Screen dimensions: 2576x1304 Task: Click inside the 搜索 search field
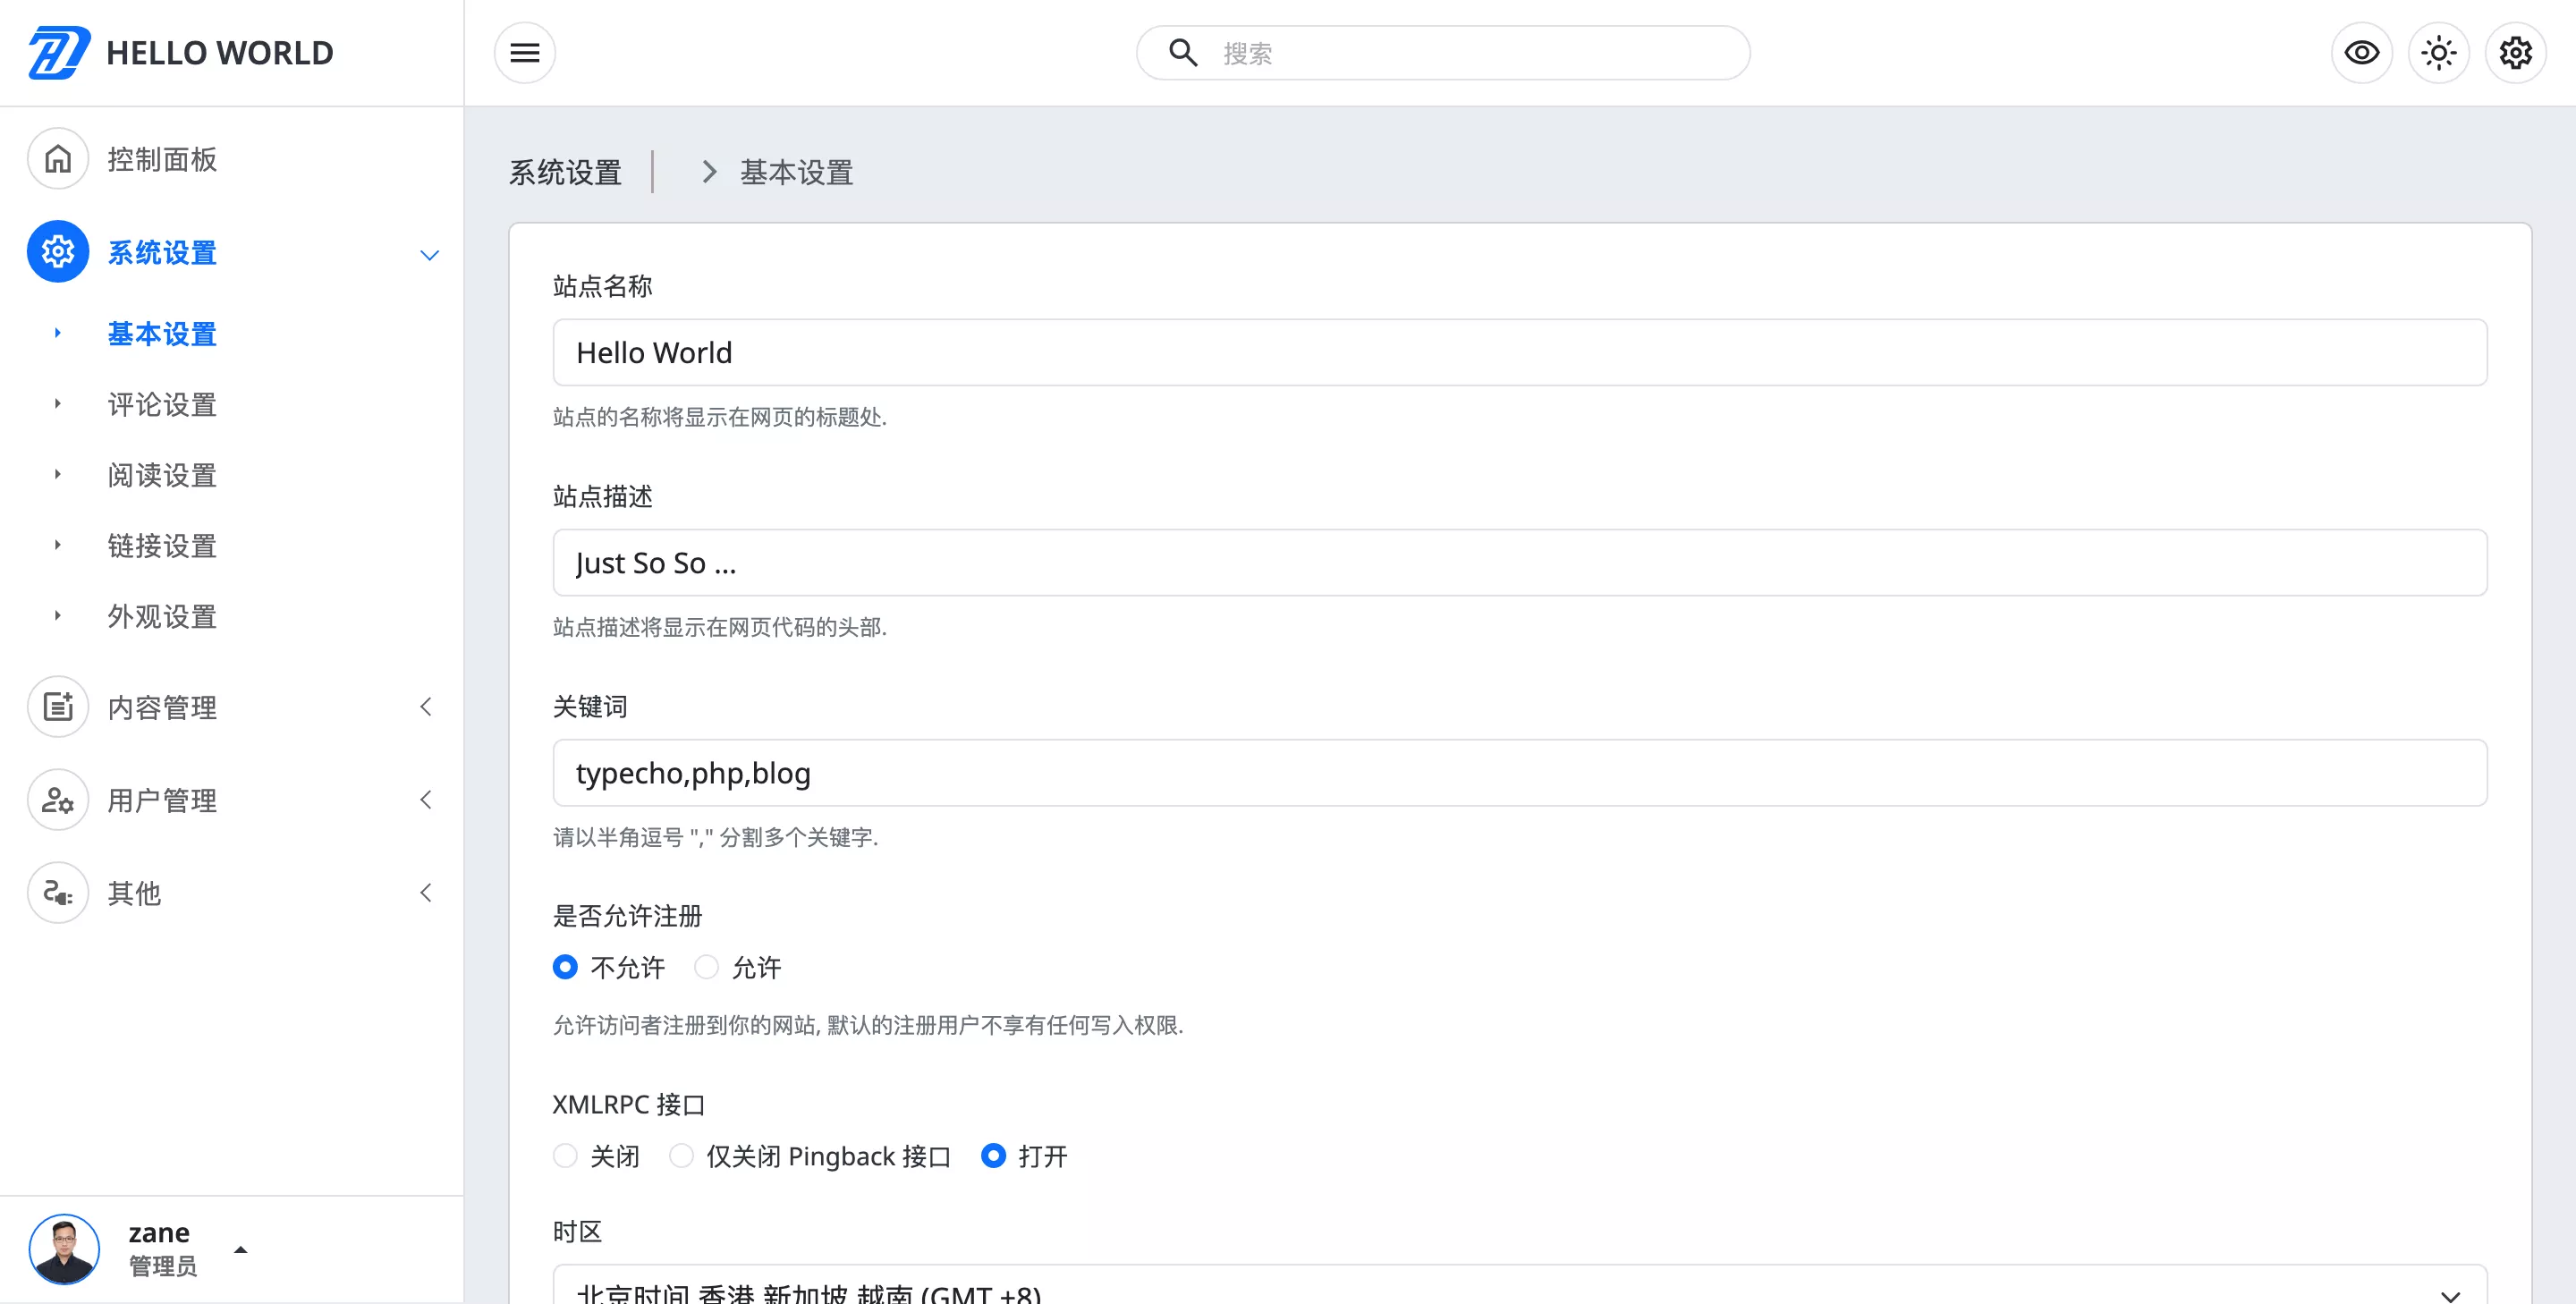click(x=1440, y=53)
